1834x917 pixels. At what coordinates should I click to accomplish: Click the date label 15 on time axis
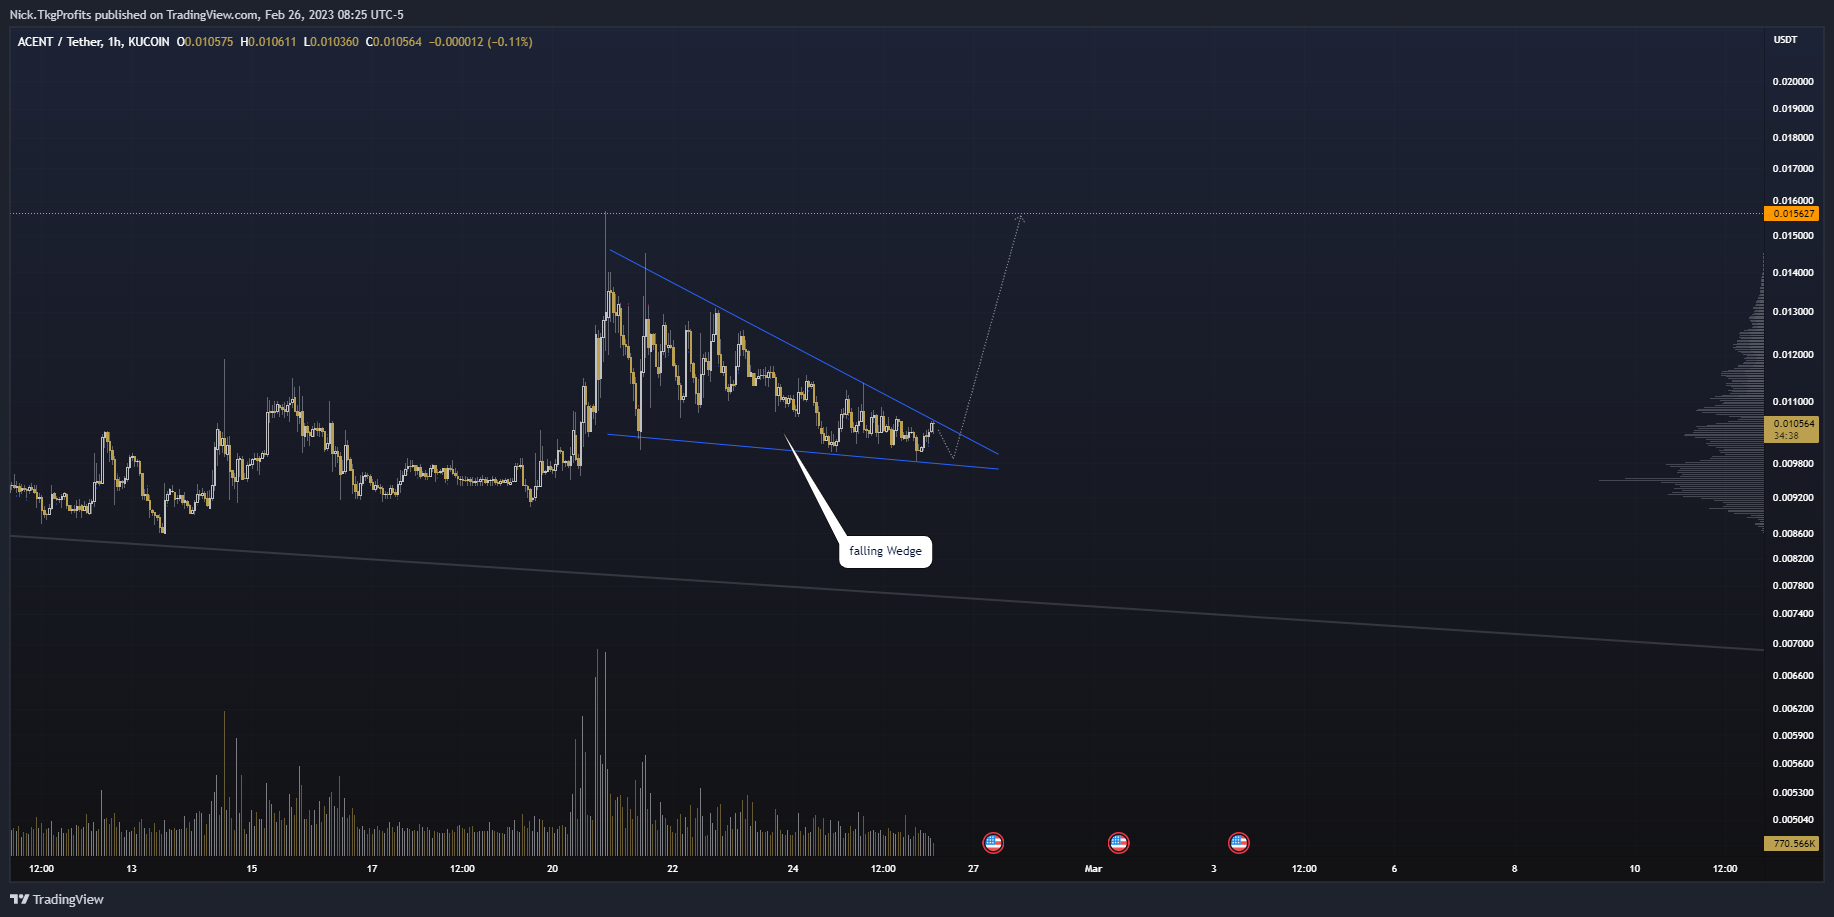coord(252,869)
